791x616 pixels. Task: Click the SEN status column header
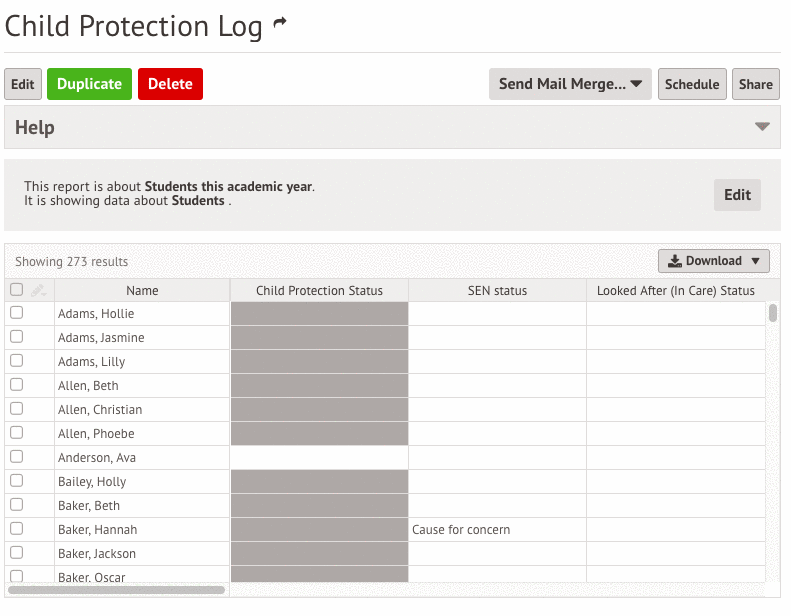tap(497, 291)
